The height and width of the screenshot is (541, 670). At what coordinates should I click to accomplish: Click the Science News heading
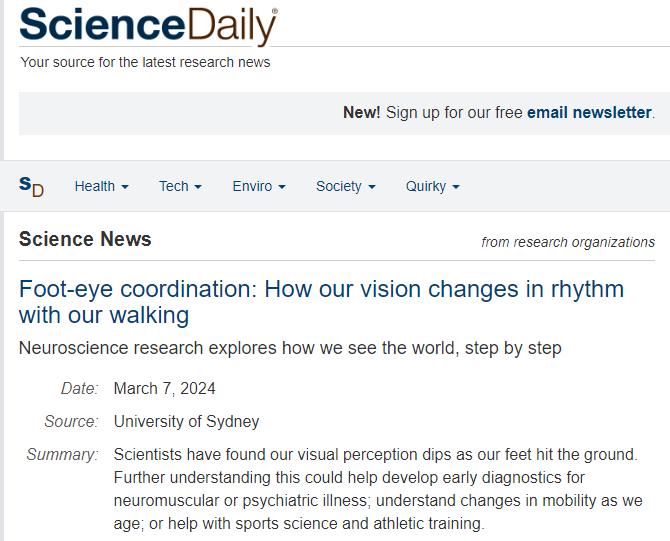(x=85, y=239)
